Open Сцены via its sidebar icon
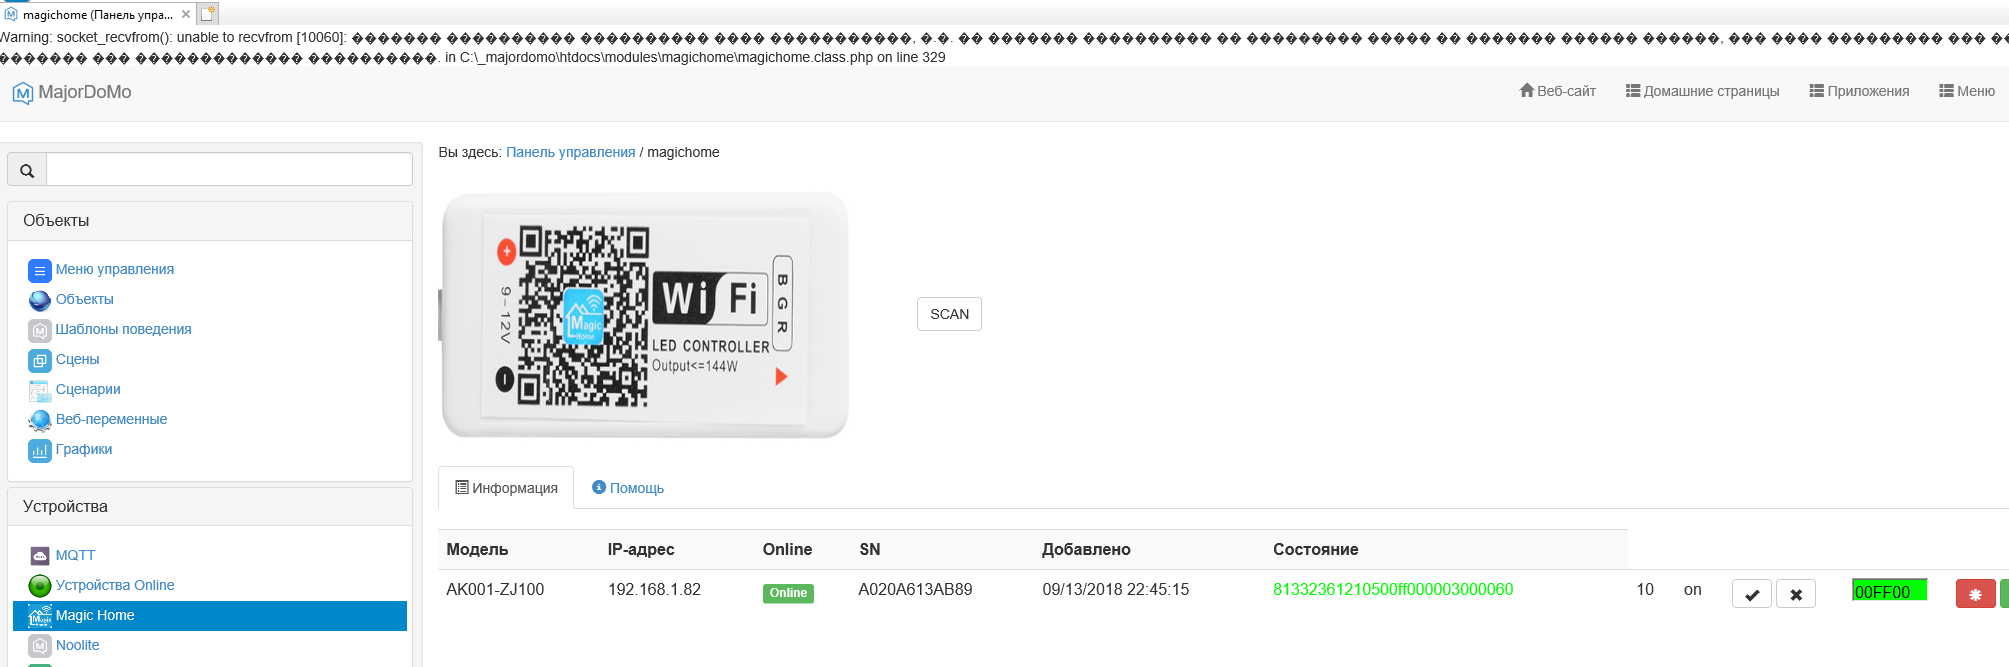This screenshot has height=667, width=2009. point(39,360)
